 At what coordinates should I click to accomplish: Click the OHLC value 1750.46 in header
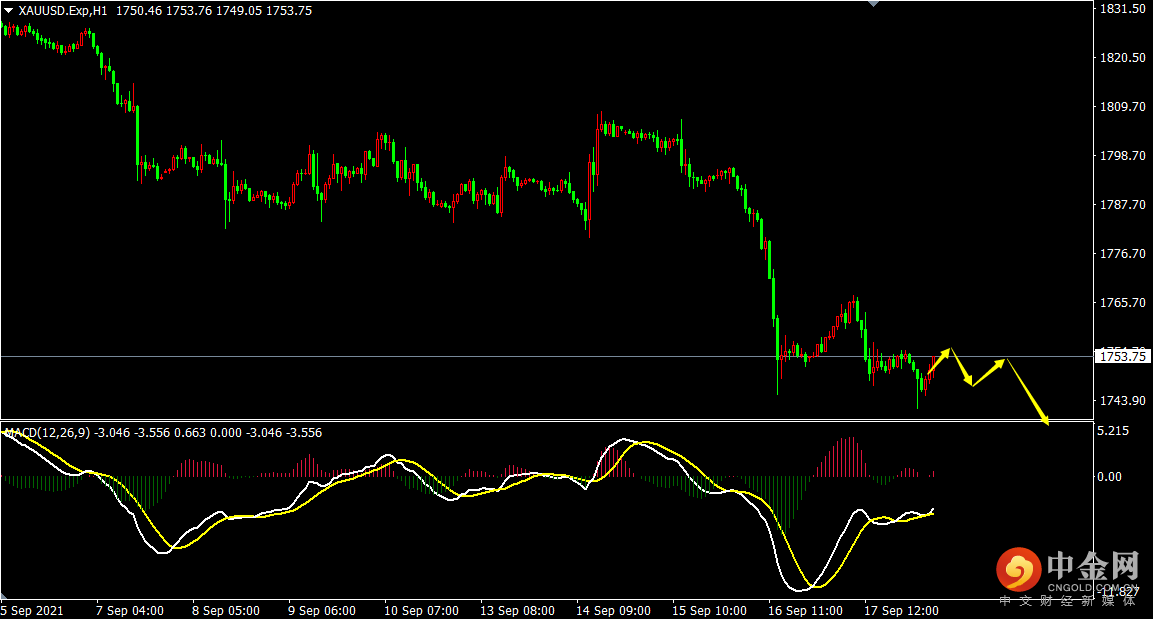(x=138, y=11)
